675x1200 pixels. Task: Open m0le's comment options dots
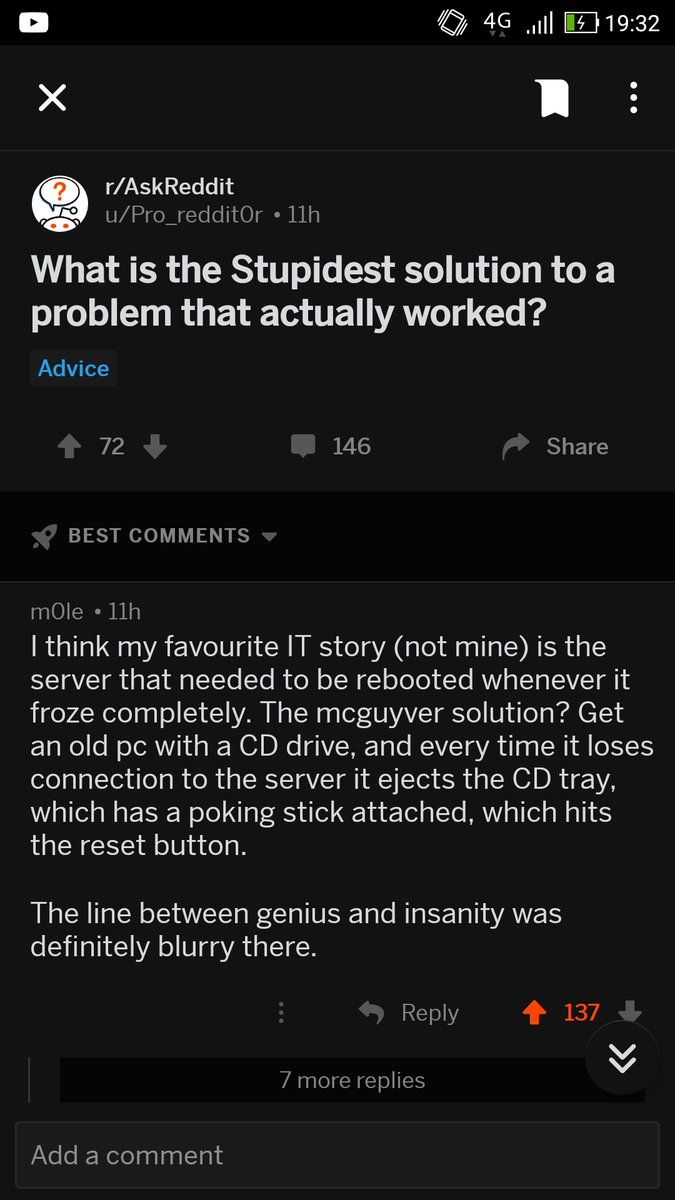[x=281, y=1013]
